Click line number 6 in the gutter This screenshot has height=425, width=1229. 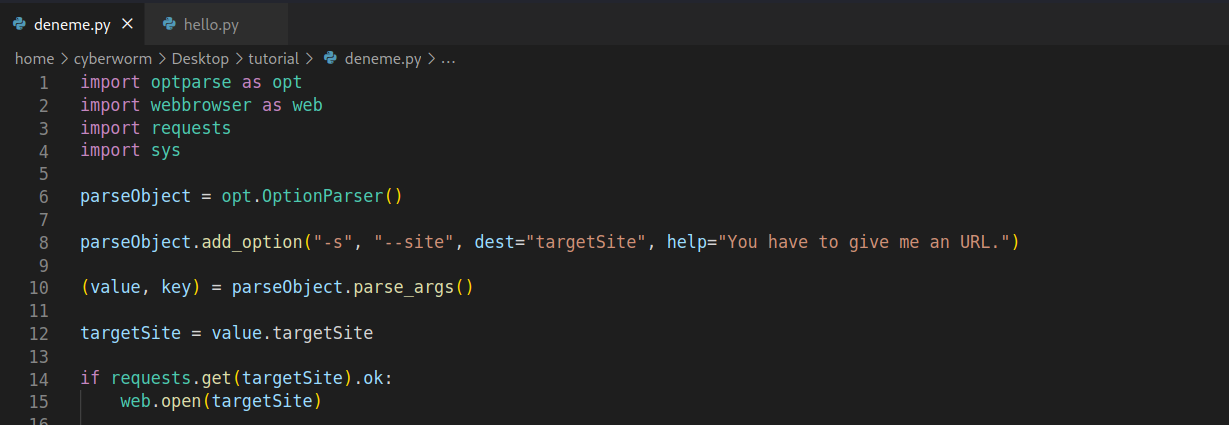point(43,196)
